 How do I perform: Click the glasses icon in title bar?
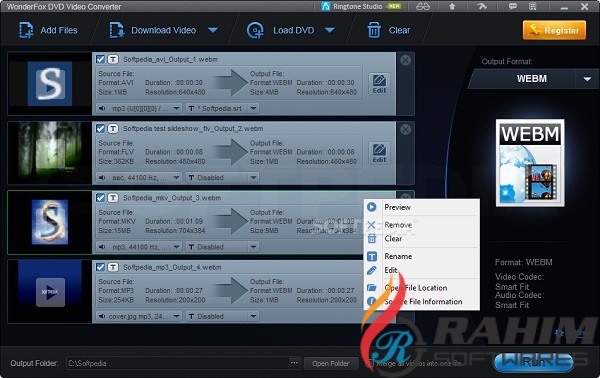423,7
